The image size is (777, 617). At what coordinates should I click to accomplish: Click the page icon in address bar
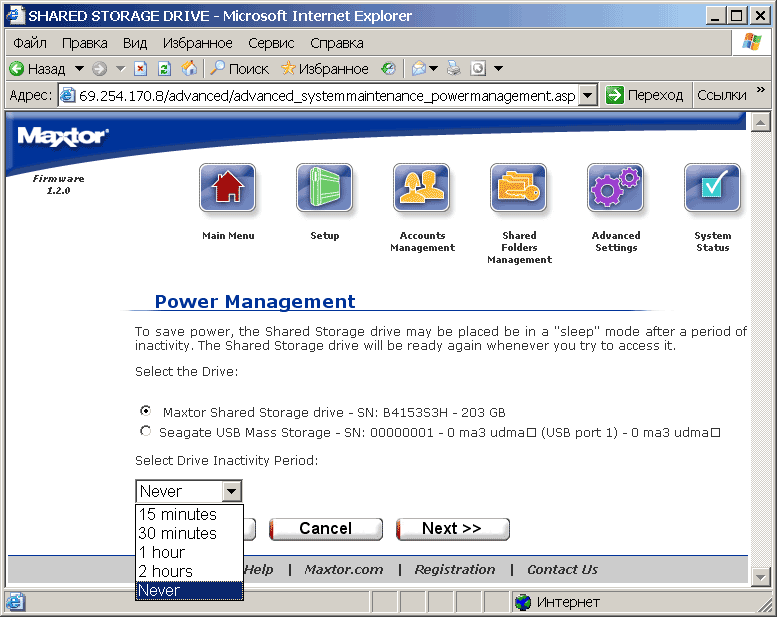tap(67, 95)
